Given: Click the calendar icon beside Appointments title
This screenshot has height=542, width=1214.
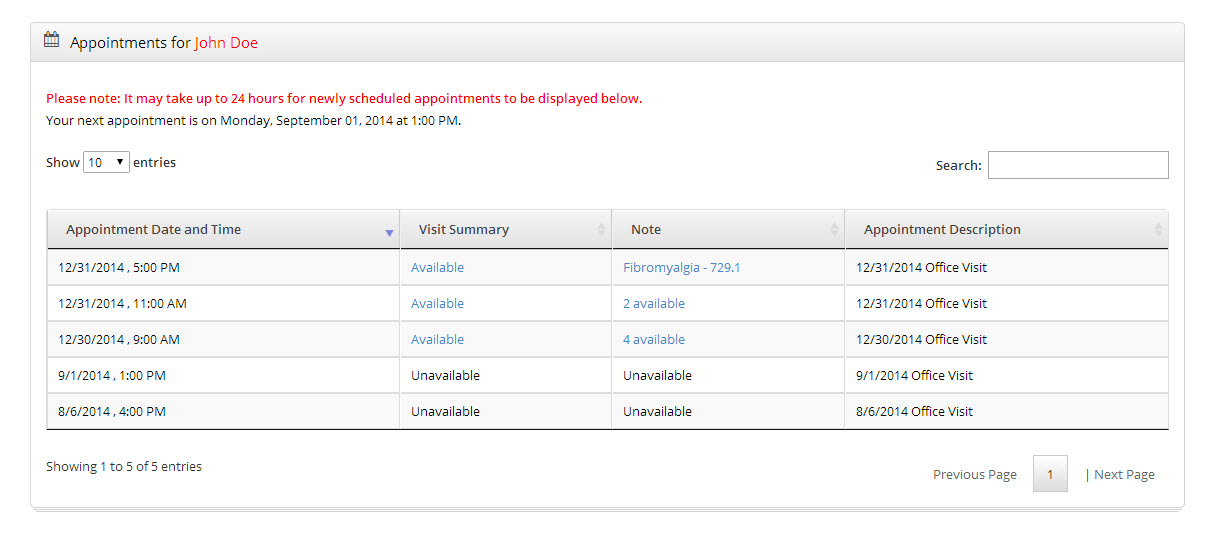Looking at the screenshot, I should click(x=52, y=41).
